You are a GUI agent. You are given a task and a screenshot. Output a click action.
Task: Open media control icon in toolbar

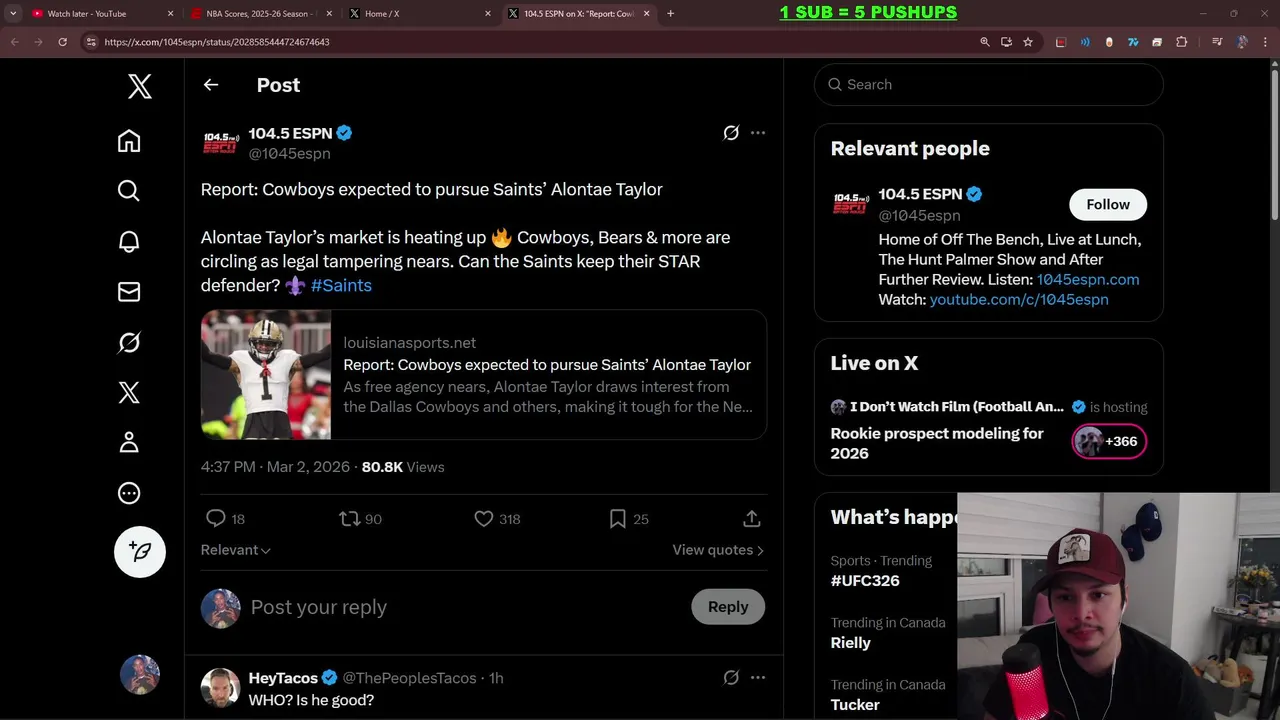[x=1217, y=42]
